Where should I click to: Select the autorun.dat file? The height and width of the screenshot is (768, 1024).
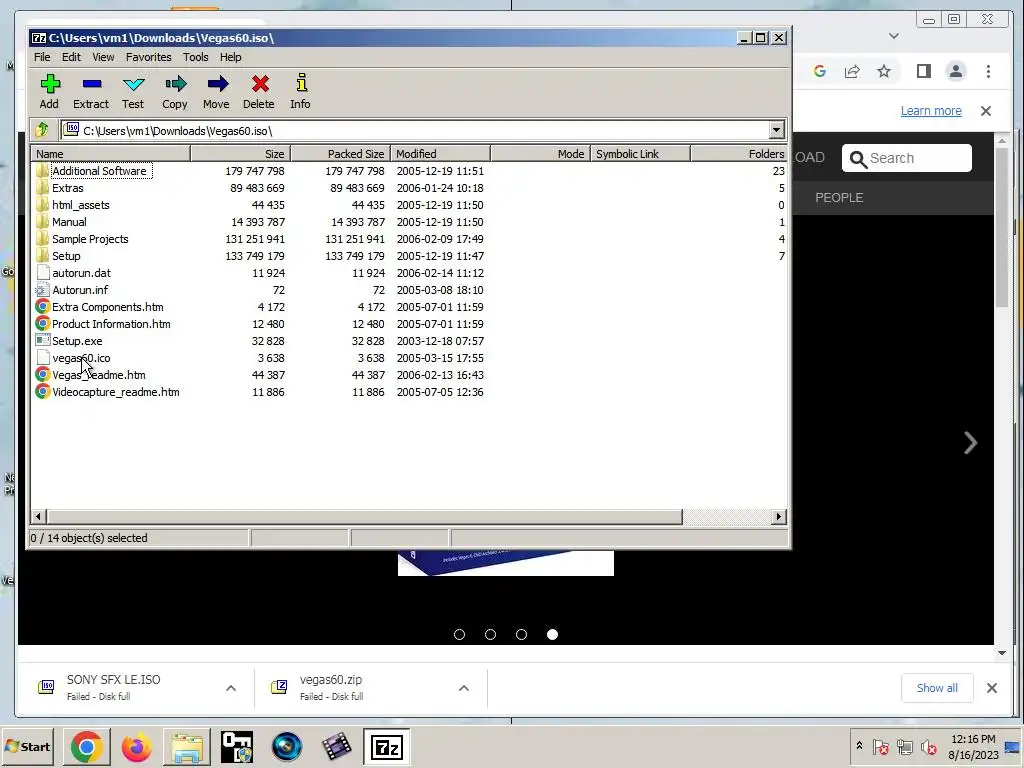pyautogui.click(x=82, y=273)
